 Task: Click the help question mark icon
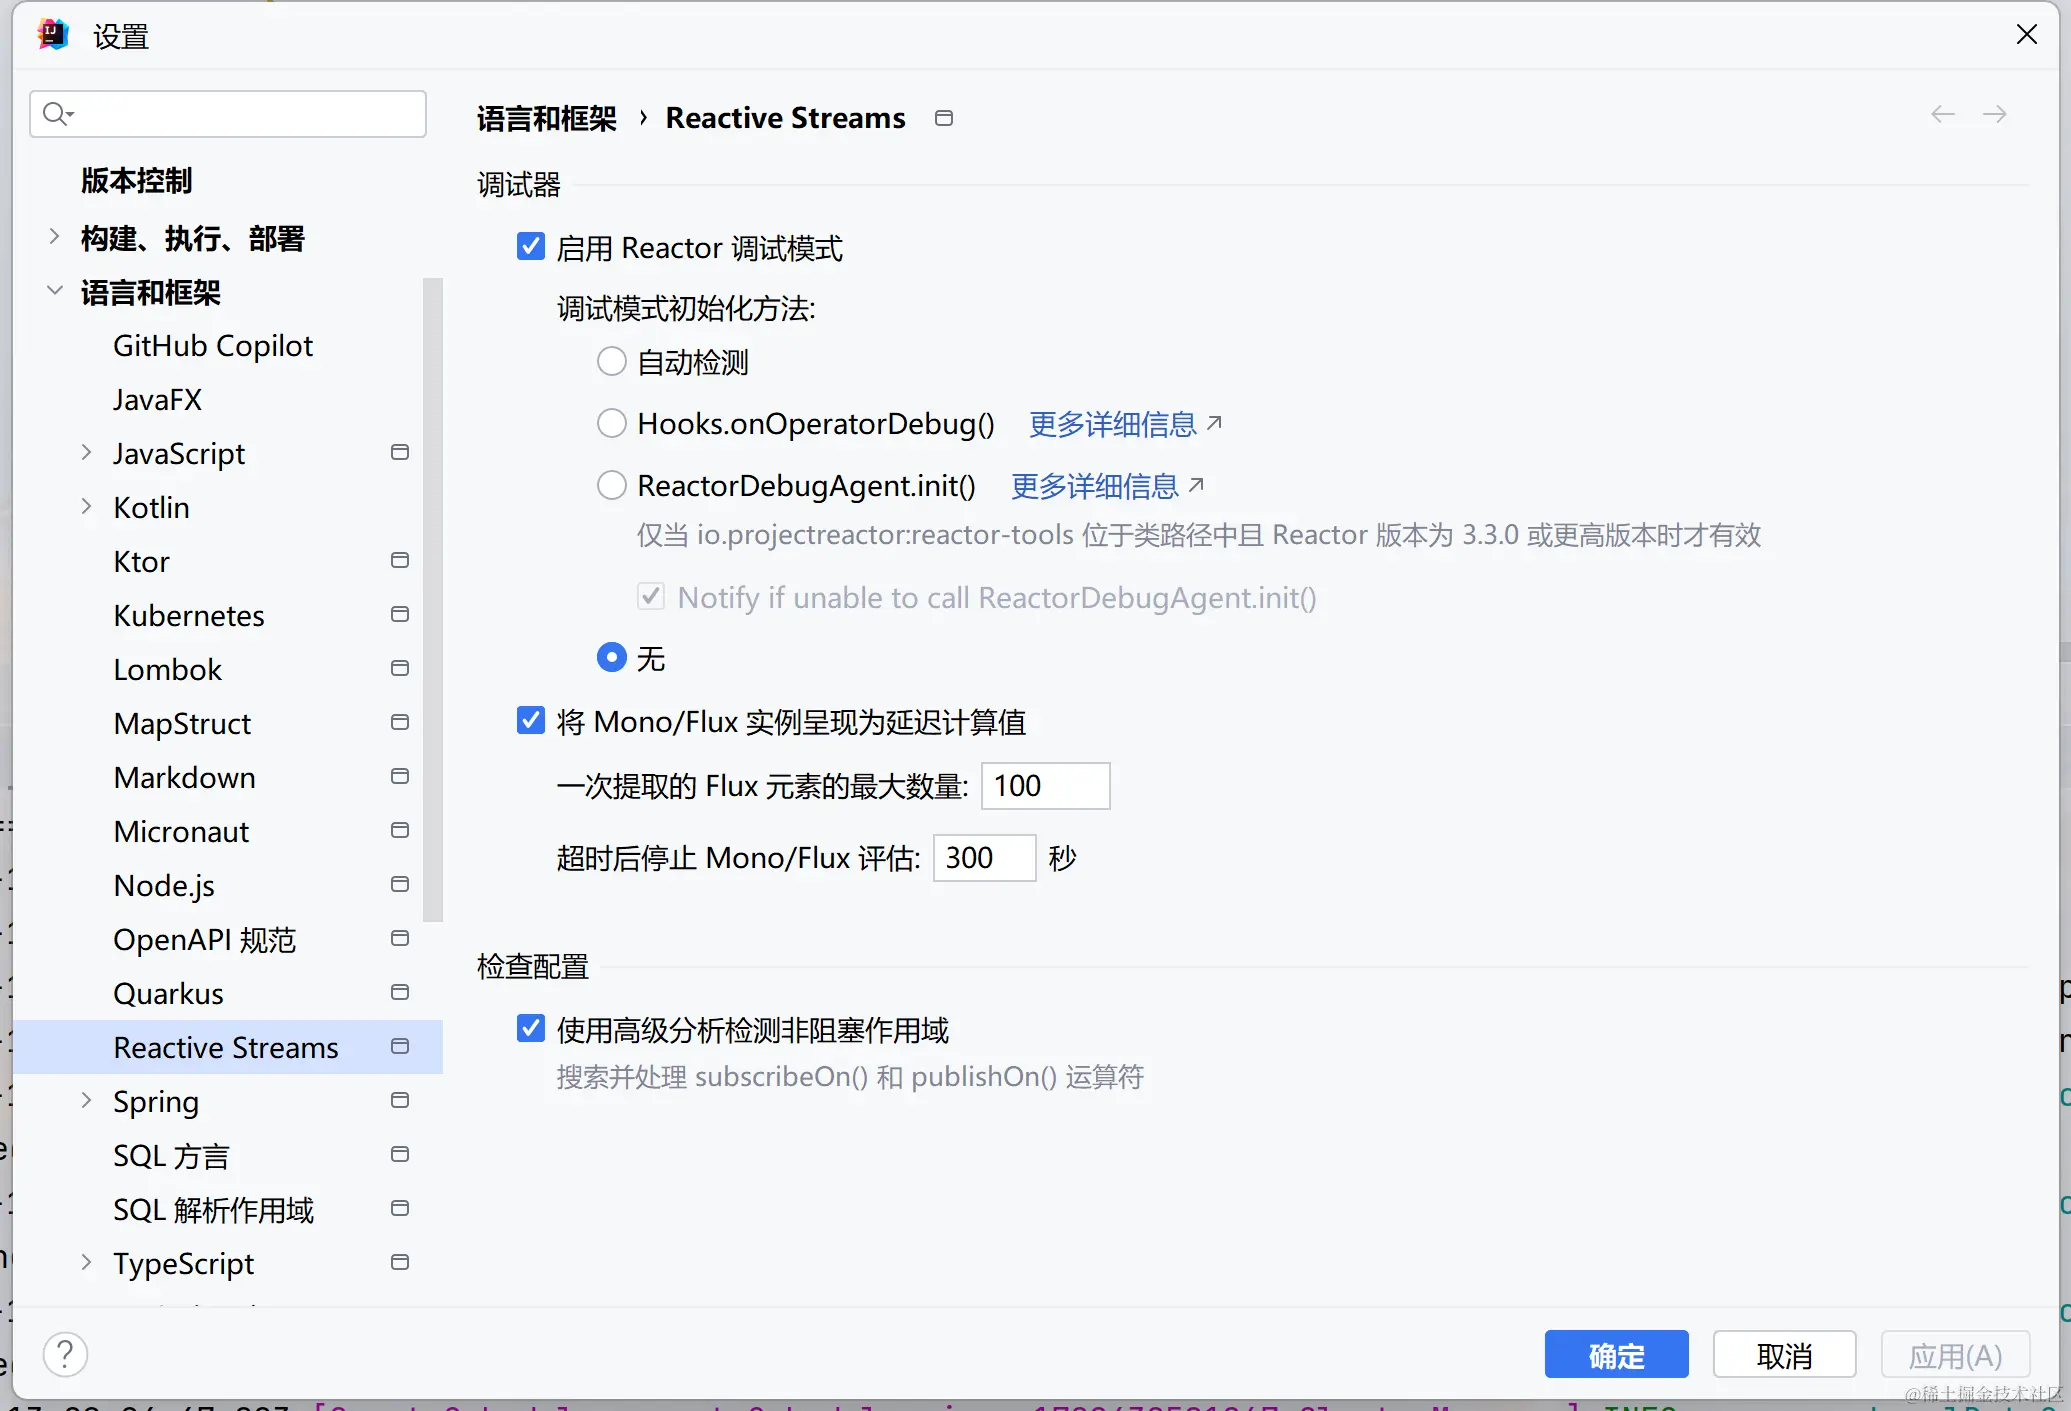pyautogui.click(x=65, y=1355)
